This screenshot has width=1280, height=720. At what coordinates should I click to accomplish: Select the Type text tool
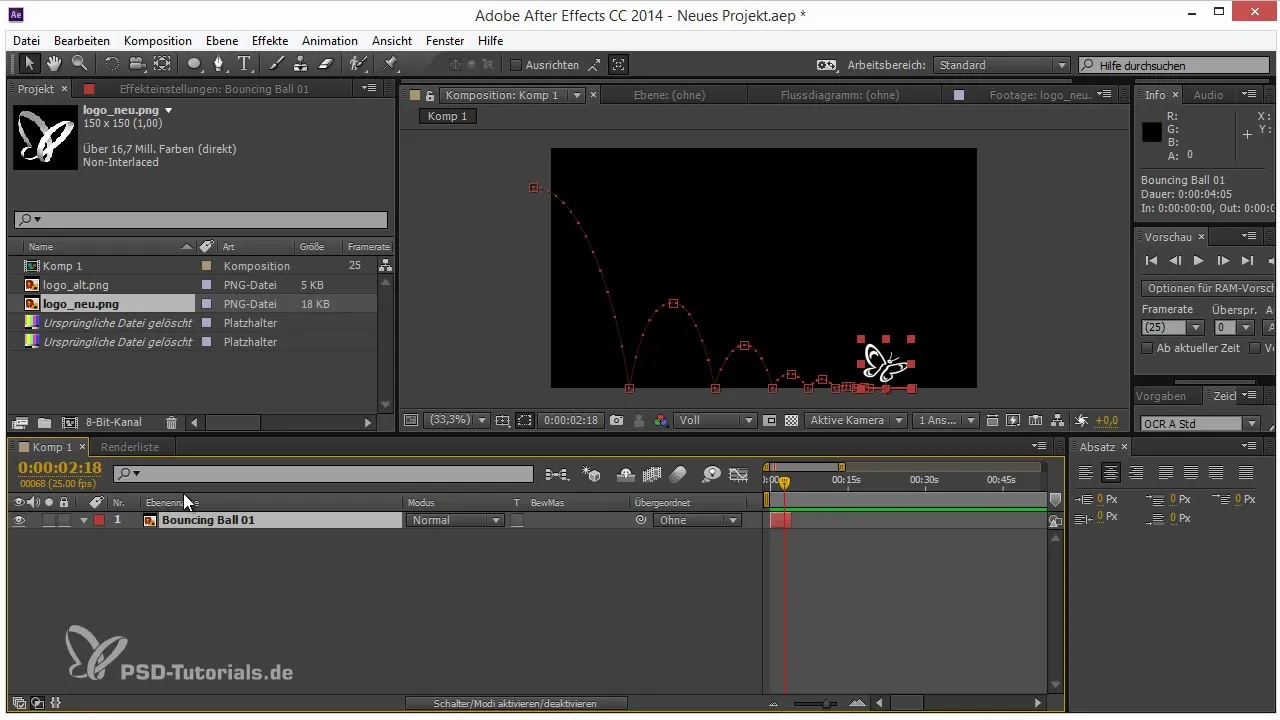click(x=245, y=64)
